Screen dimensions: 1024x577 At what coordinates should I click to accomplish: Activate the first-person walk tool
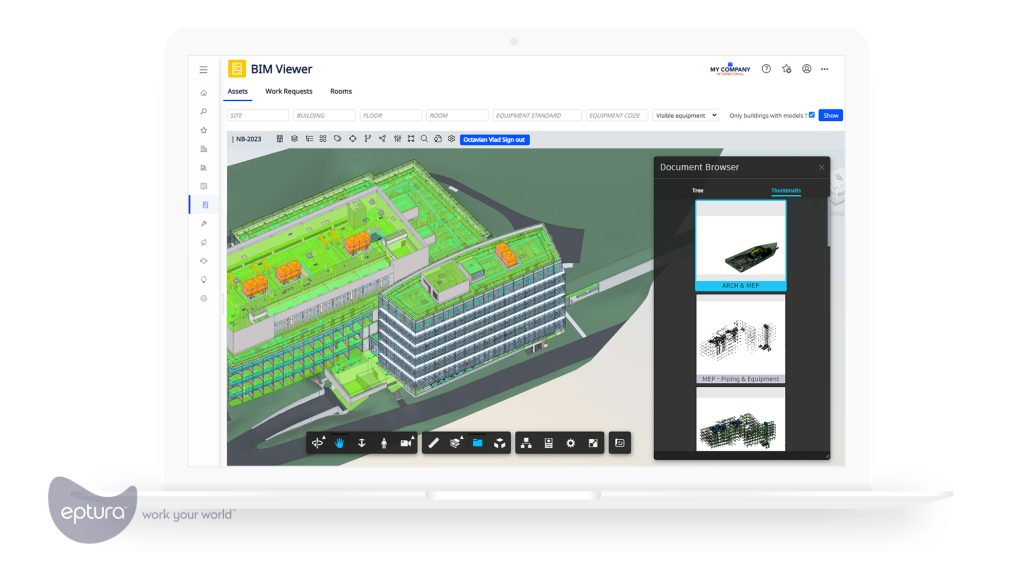[x=384, y=442]
